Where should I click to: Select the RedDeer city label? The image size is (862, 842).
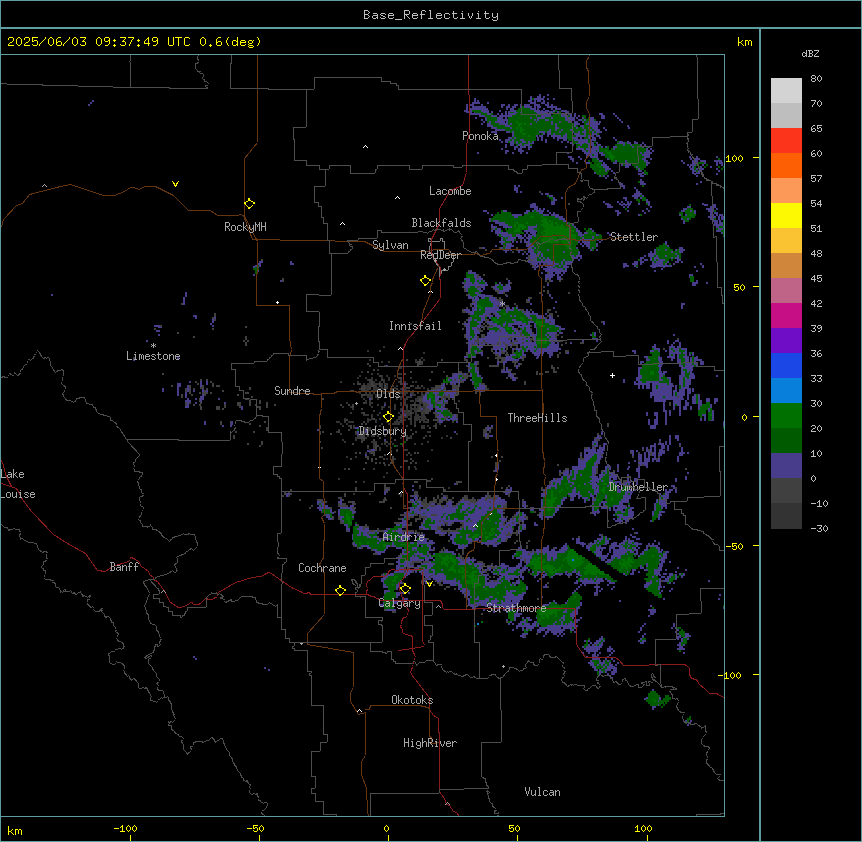pos(440,255)
